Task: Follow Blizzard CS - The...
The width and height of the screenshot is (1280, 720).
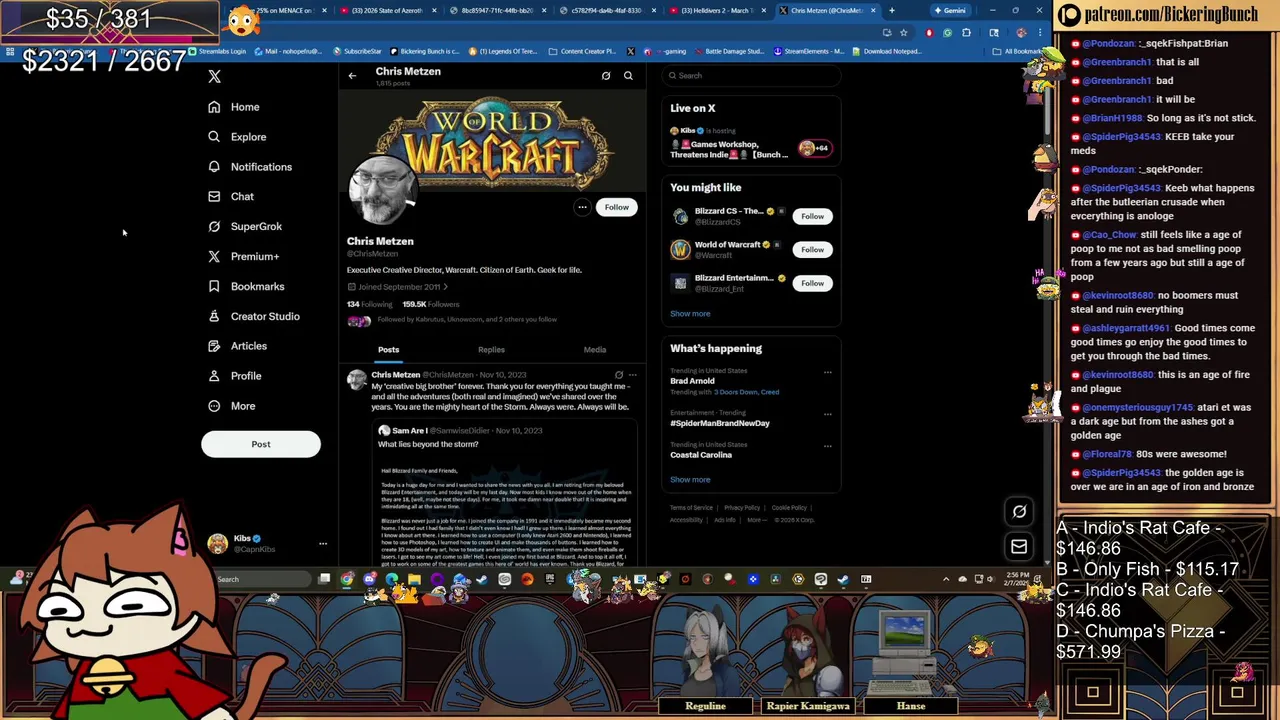Action: pyautogui.click(x=812, y=216)
